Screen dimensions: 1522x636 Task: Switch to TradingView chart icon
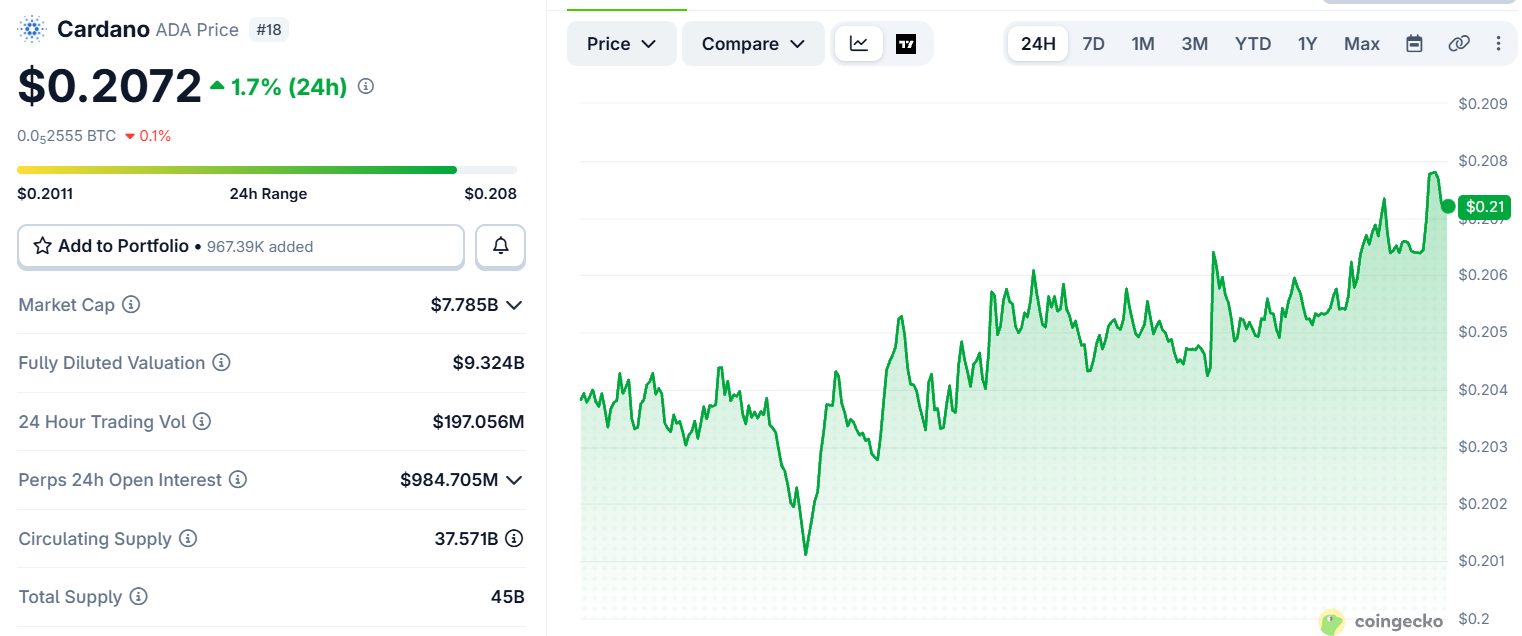(x=906, y=44)
